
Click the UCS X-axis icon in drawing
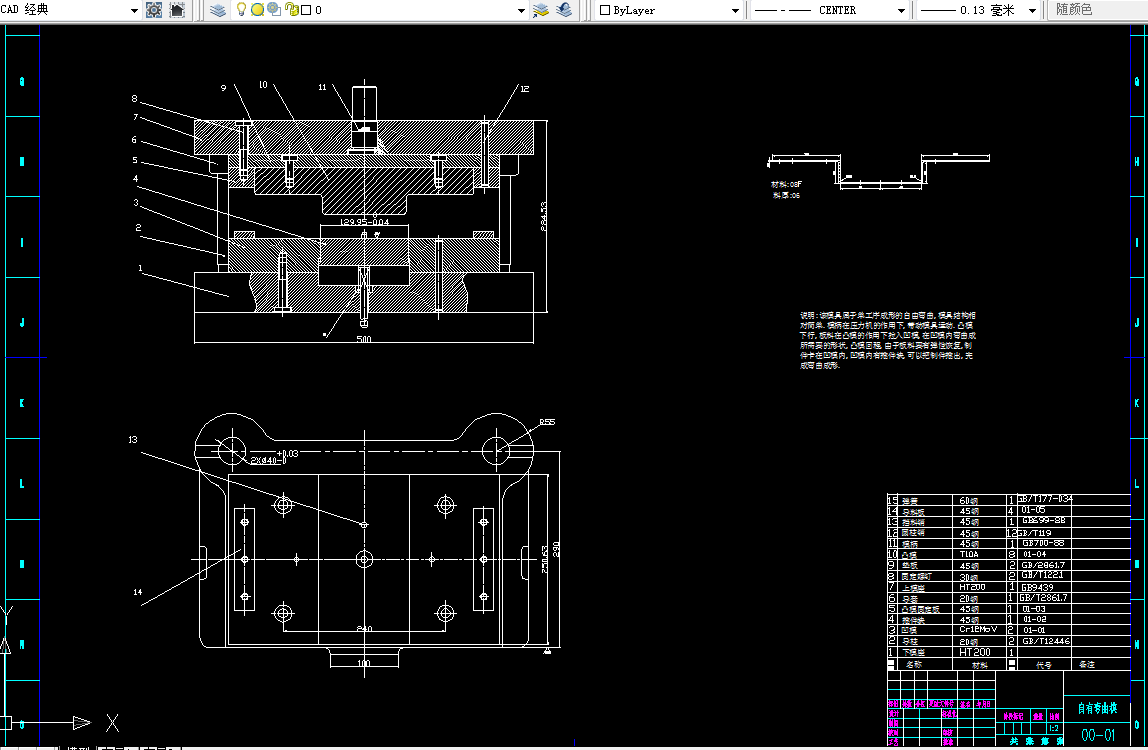coord(112,722)
